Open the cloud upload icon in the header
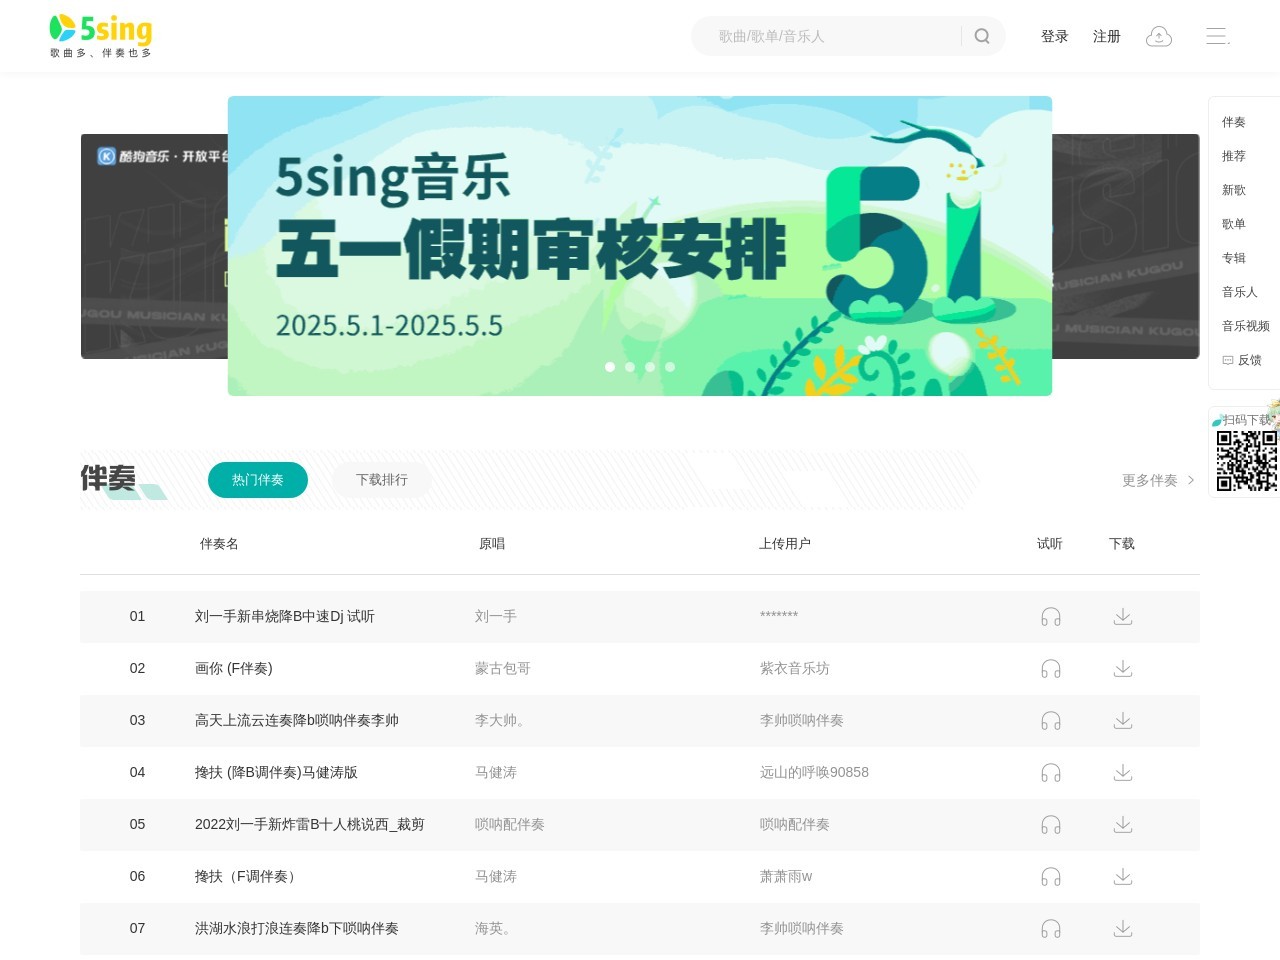The height and width of the screenshot is (960, 1280). coord(1159,36)
